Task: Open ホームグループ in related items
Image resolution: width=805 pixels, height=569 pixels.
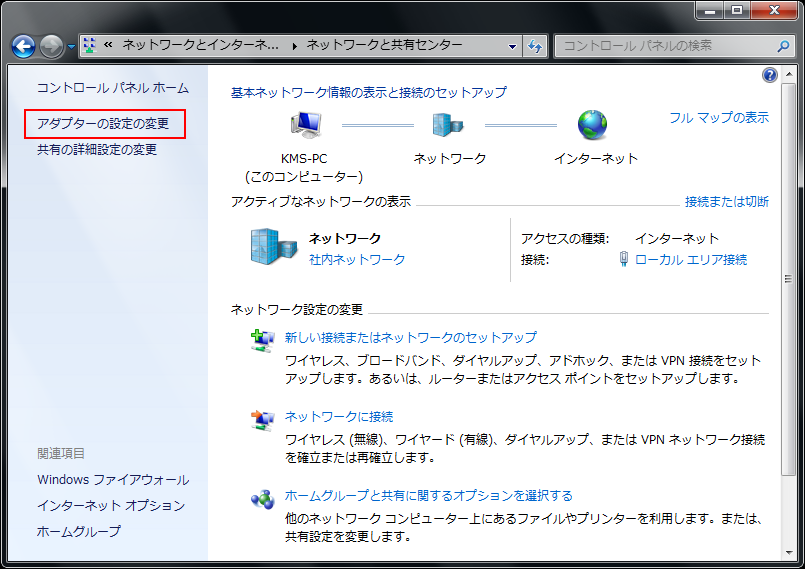Action: (x=79, y=531)
